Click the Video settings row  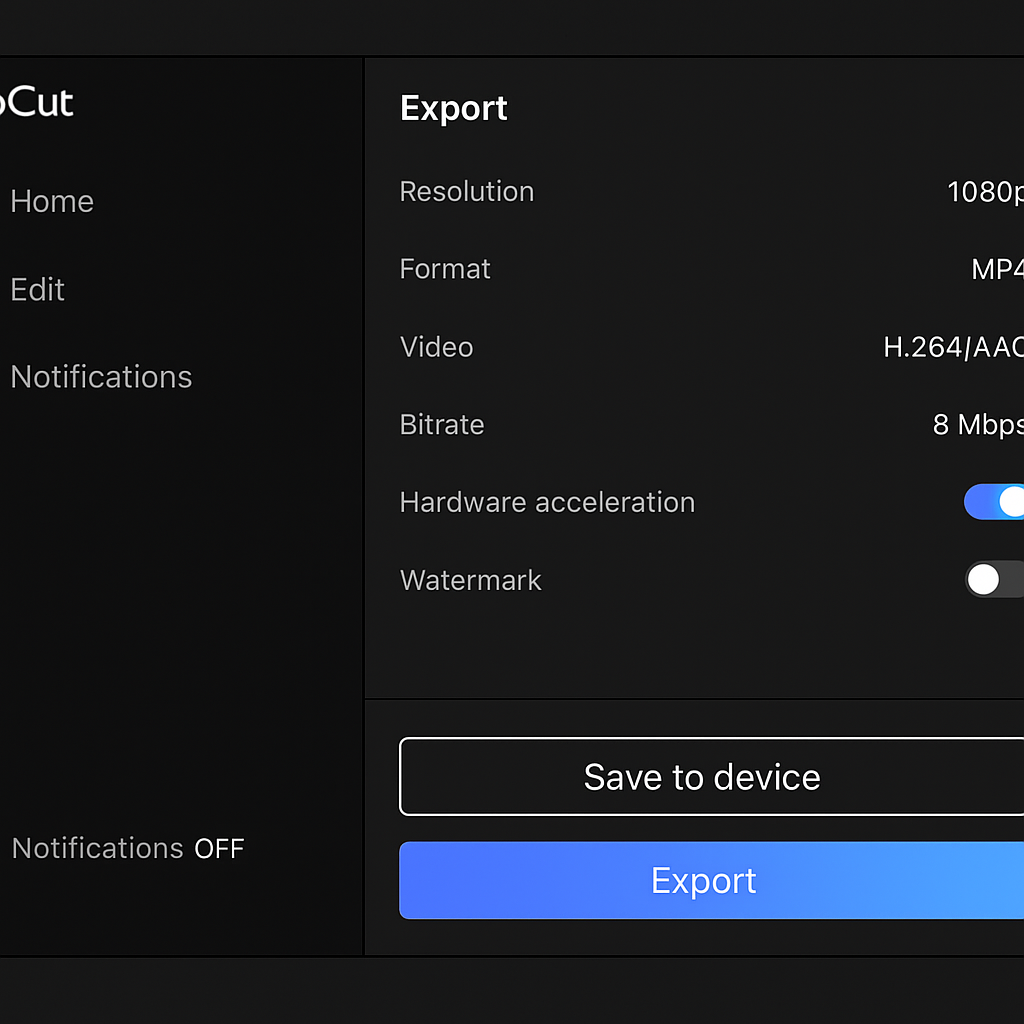click(x=436, y=347)
